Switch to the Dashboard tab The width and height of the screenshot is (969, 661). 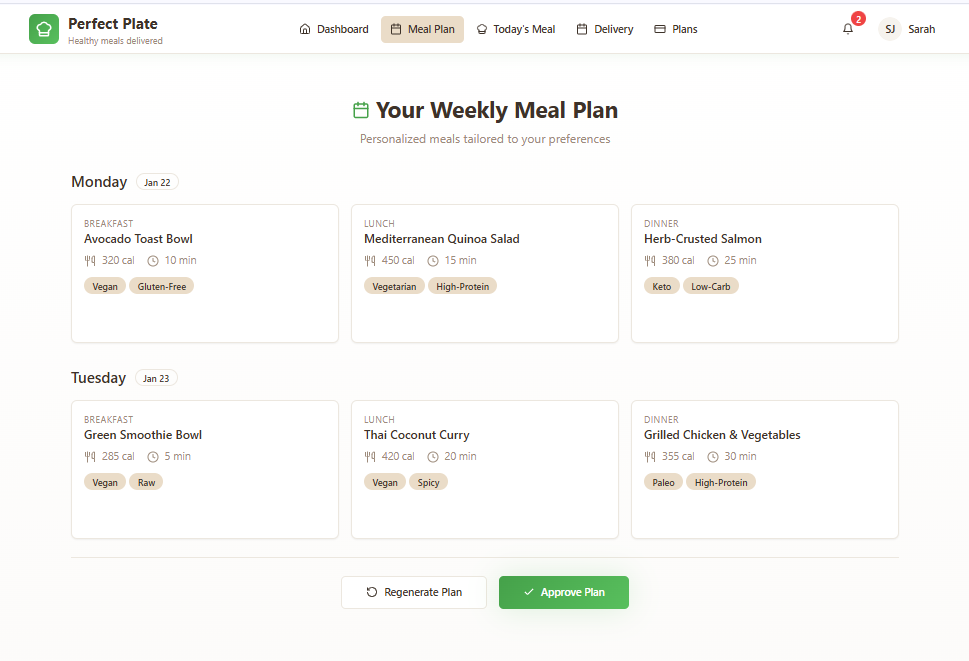click(334, 29)
